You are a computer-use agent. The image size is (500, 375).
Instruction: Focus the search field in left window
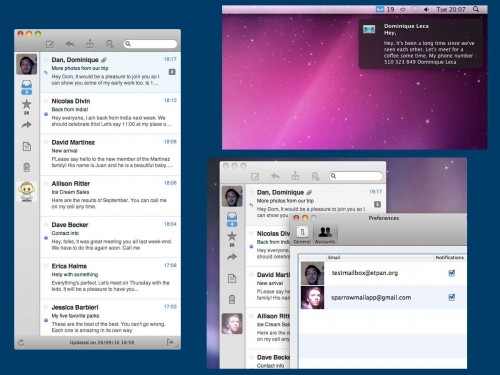tap(150, 44)
